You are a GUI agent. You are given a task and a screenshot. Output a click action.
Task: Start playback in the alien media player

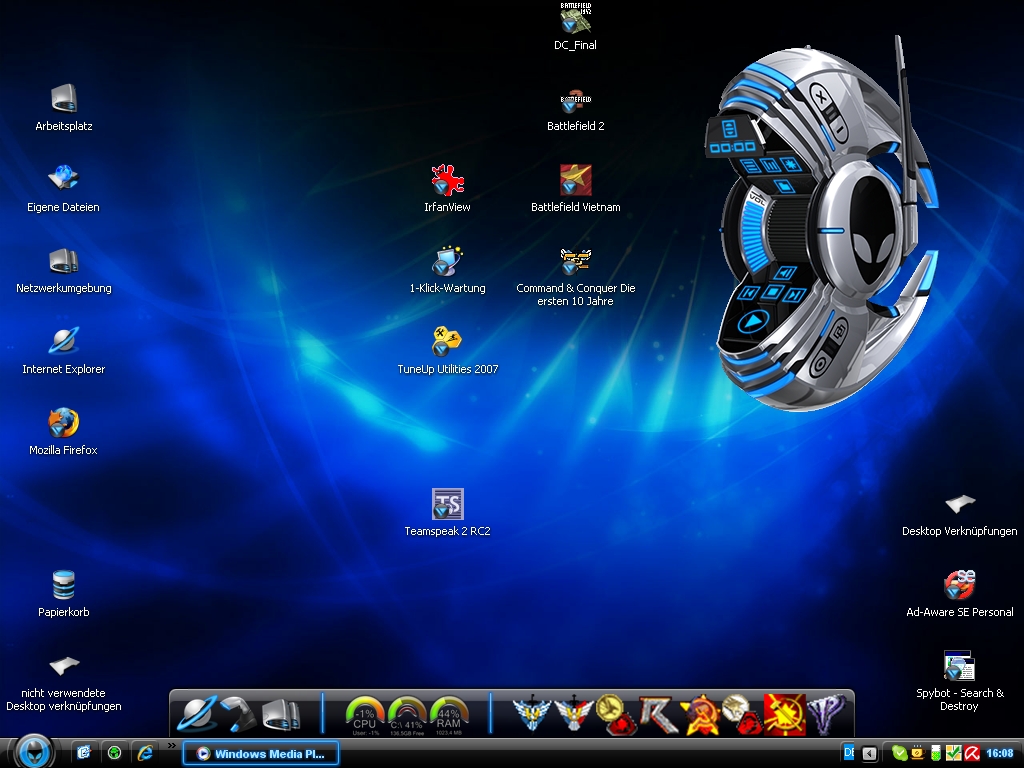[753, 322]
